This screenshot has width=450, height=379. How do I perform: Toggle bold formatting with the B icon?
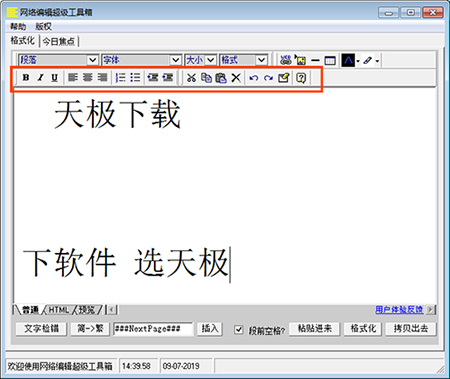tap(26, 78)
